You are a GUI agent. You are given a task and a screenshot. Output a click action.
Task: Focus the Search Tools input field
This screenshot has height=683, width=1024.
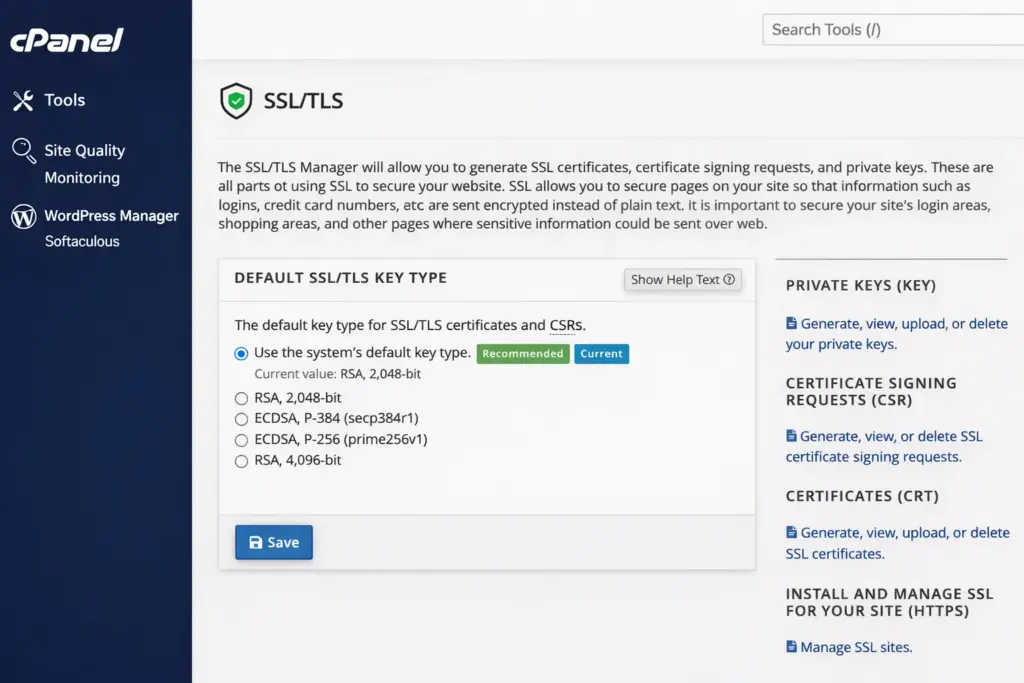890,30
